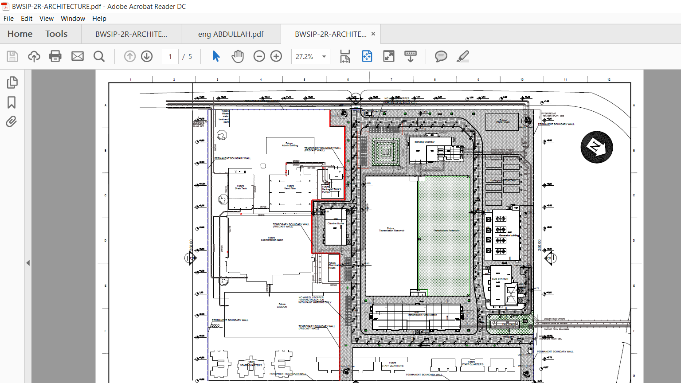Open the Window menu
The image size is (681, 383).
click(73, 19)
